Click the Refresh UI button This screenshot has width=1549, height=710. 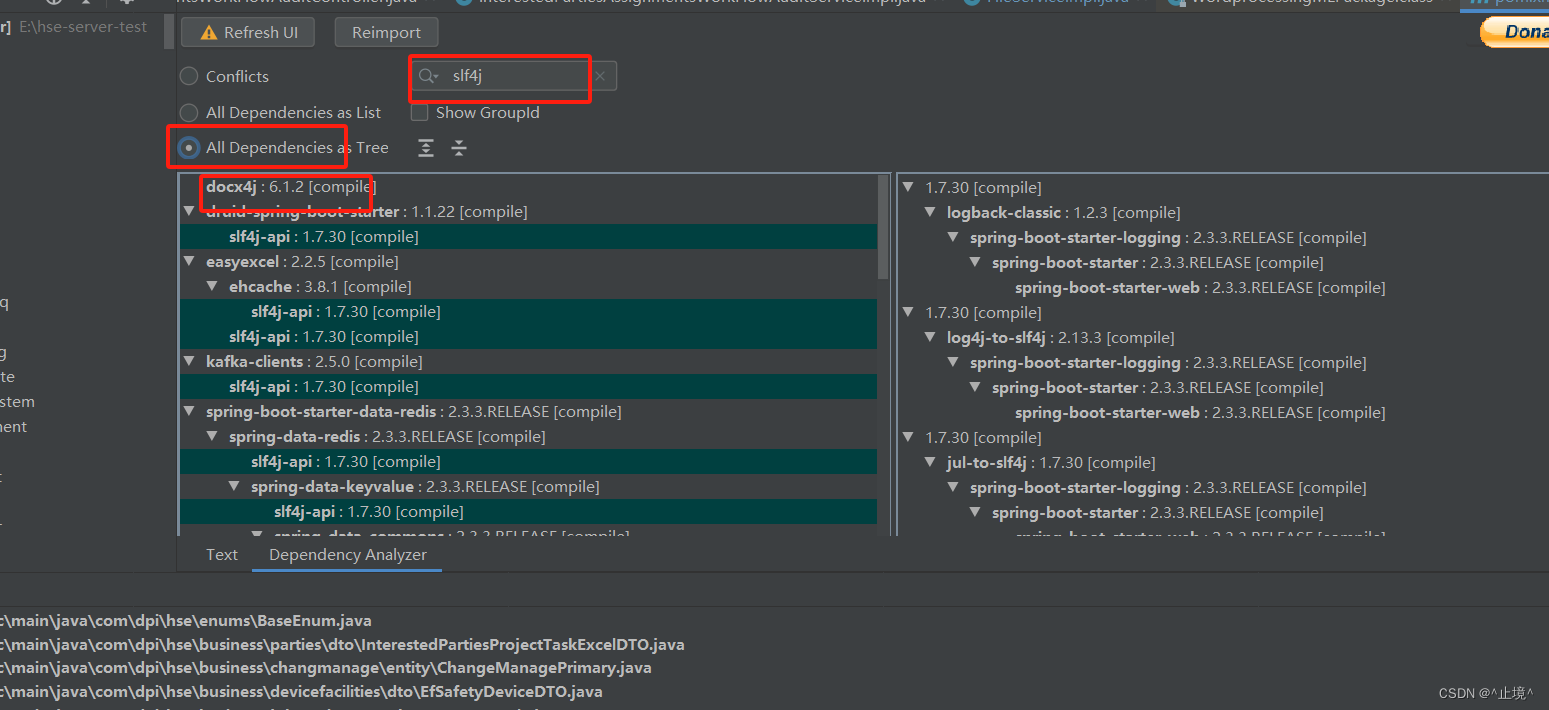click(248, 32)
